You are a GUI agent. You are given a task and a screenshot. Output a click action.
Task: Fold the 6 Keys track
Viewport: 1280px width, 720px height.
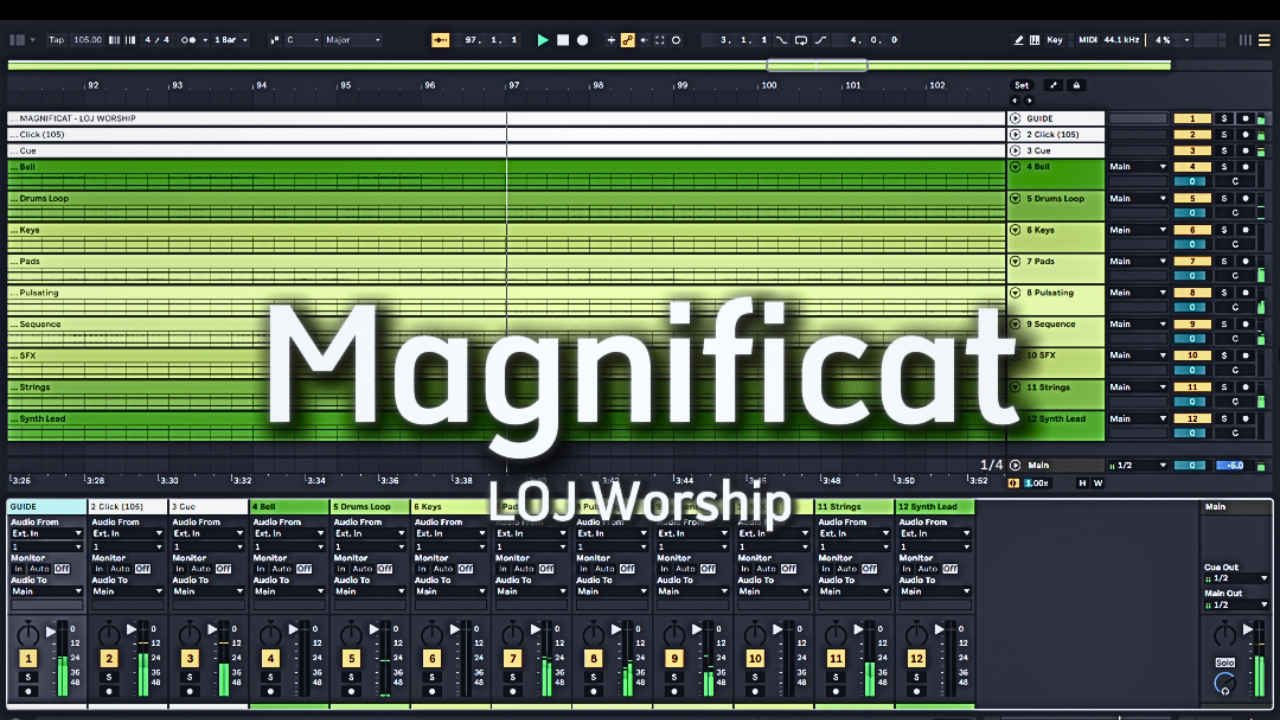click(x=1015, y=230)
